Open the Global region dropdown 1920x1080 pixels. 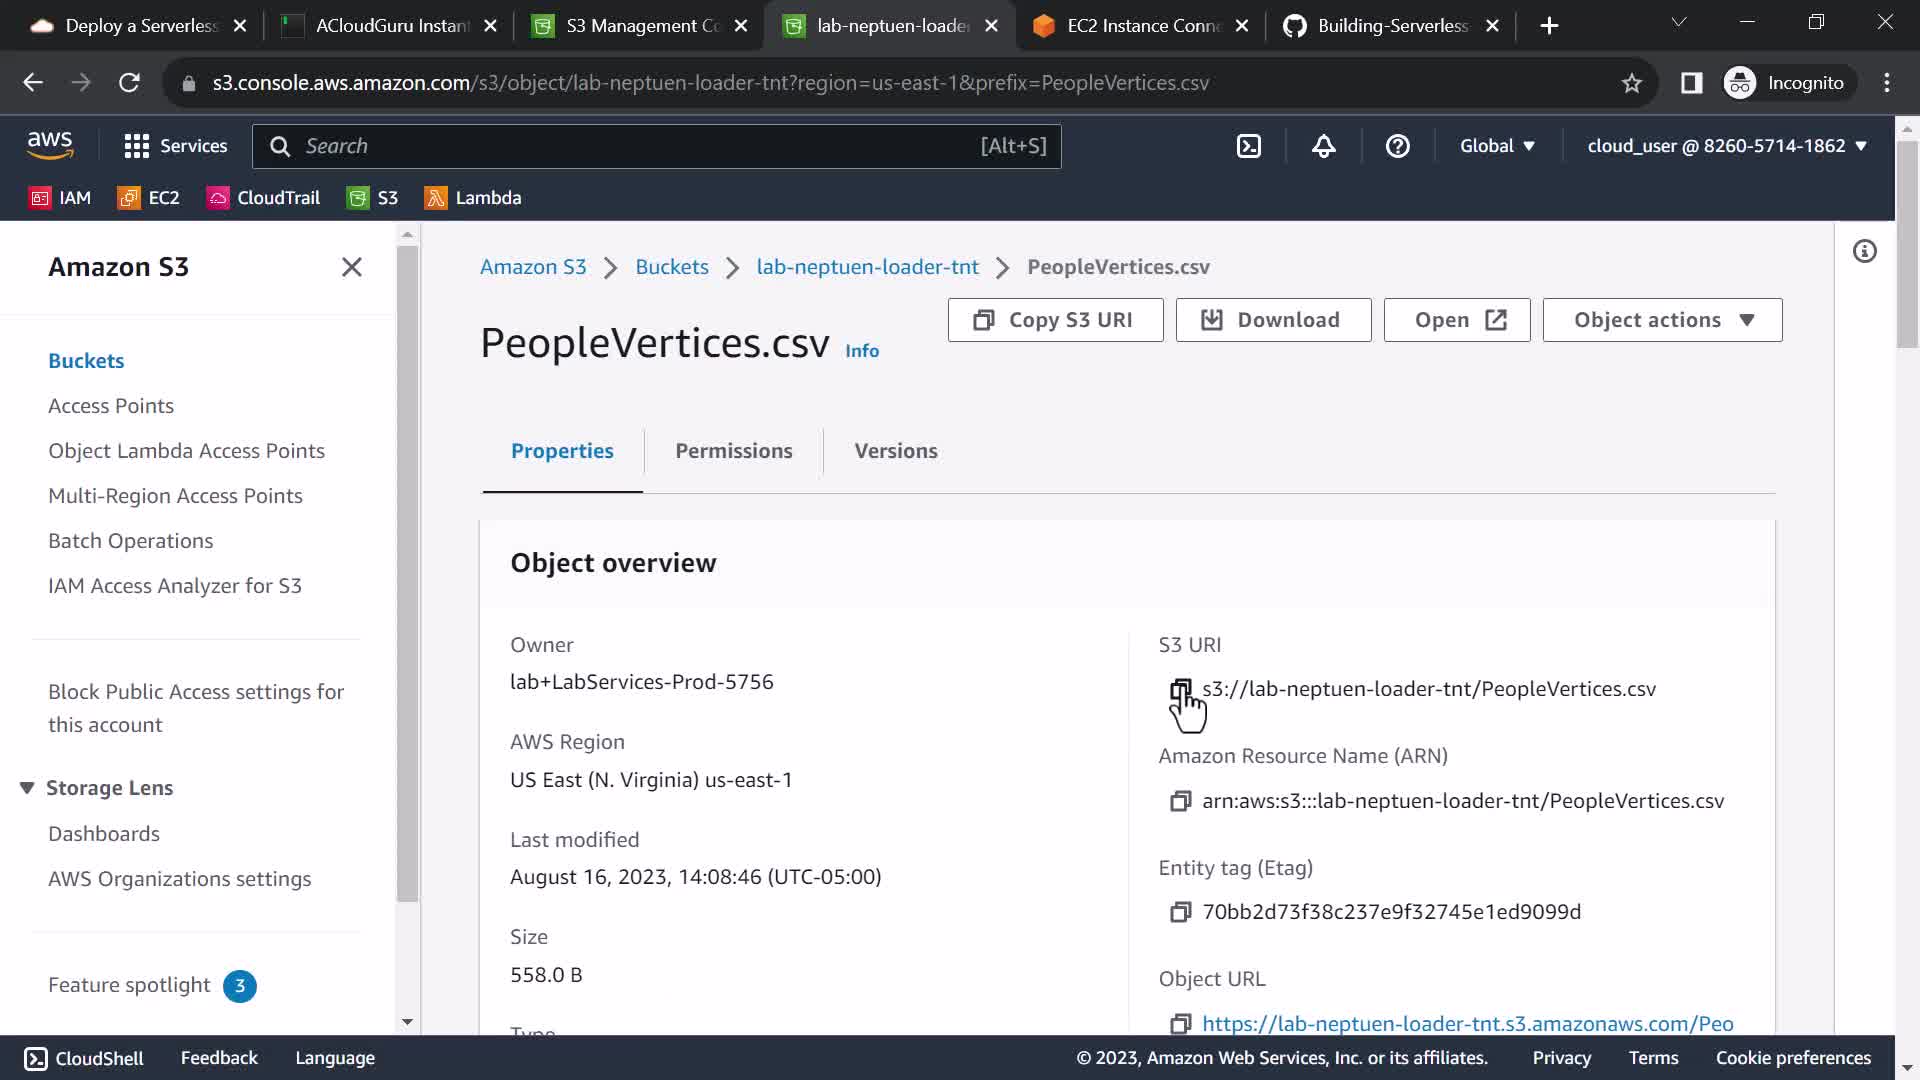point(1496,146)
